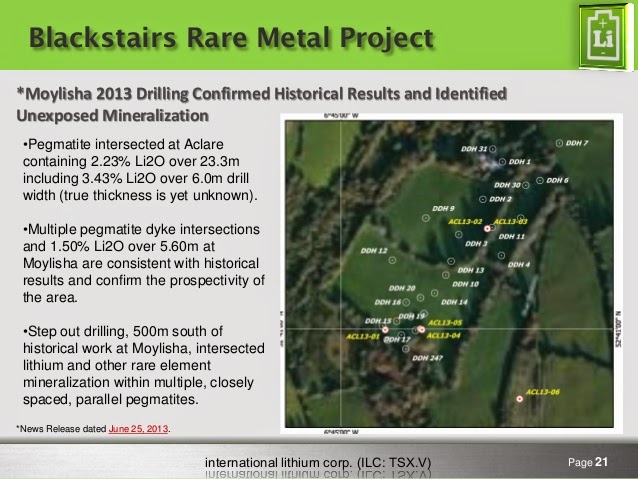The image size is (638, 479).
Task: Select the ACL13-05 drill hole marker
Action: point(422,329)
